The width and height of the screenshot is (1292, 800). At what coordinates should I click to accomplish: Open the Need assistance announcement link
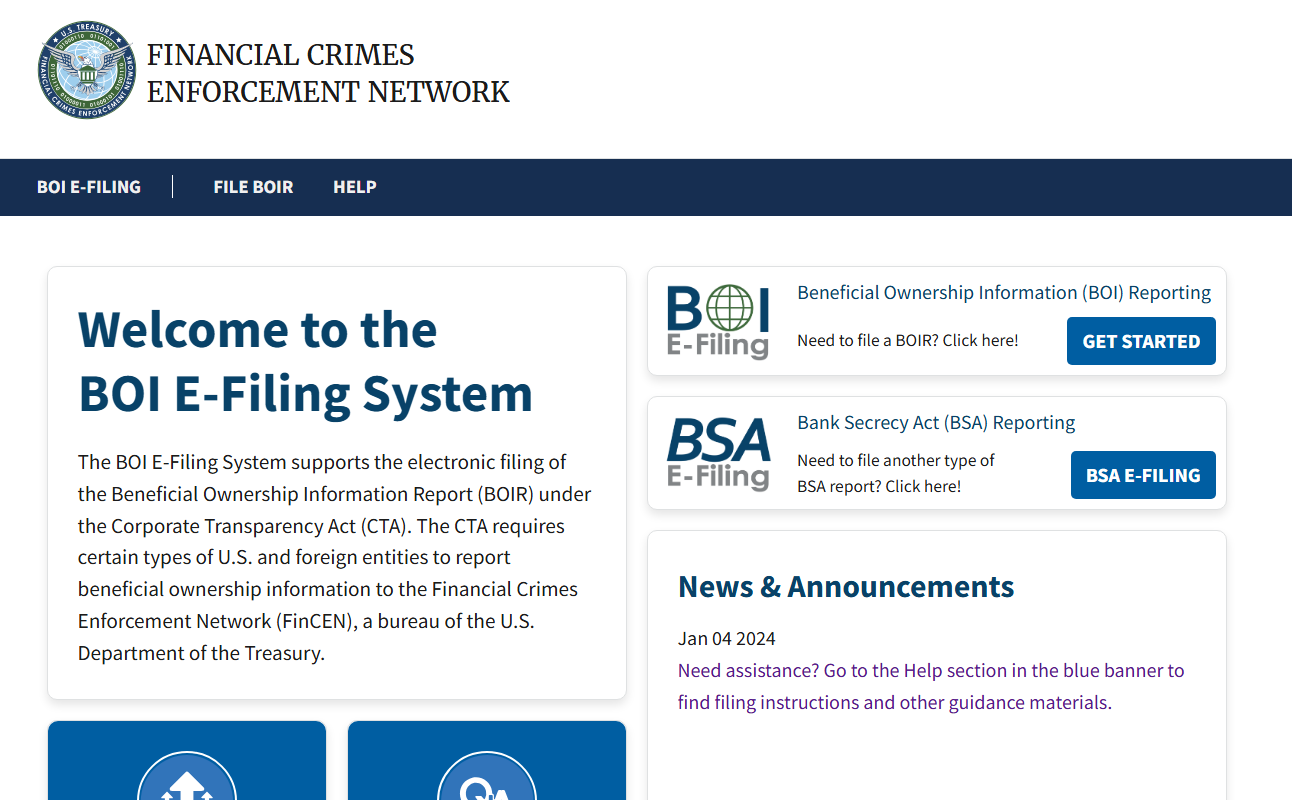point(931,686)
